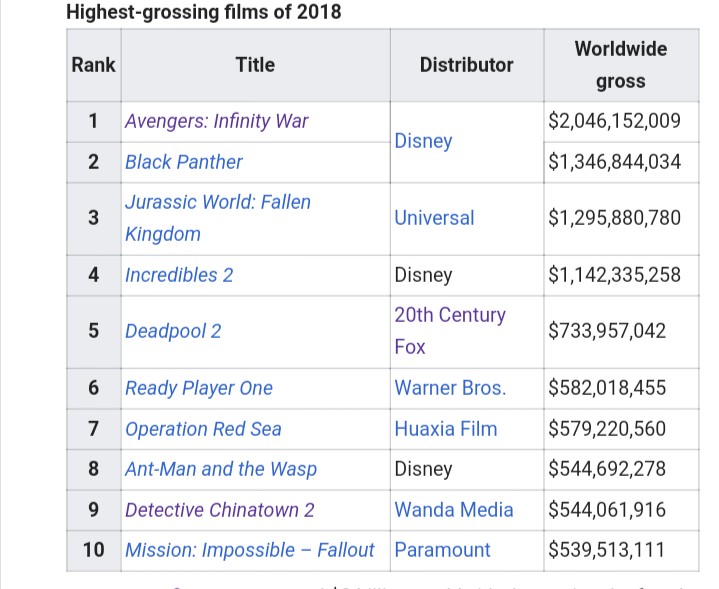719x589 pixels.
Task: Select the Deadpool 2 title link
Action: pos(172,331)
